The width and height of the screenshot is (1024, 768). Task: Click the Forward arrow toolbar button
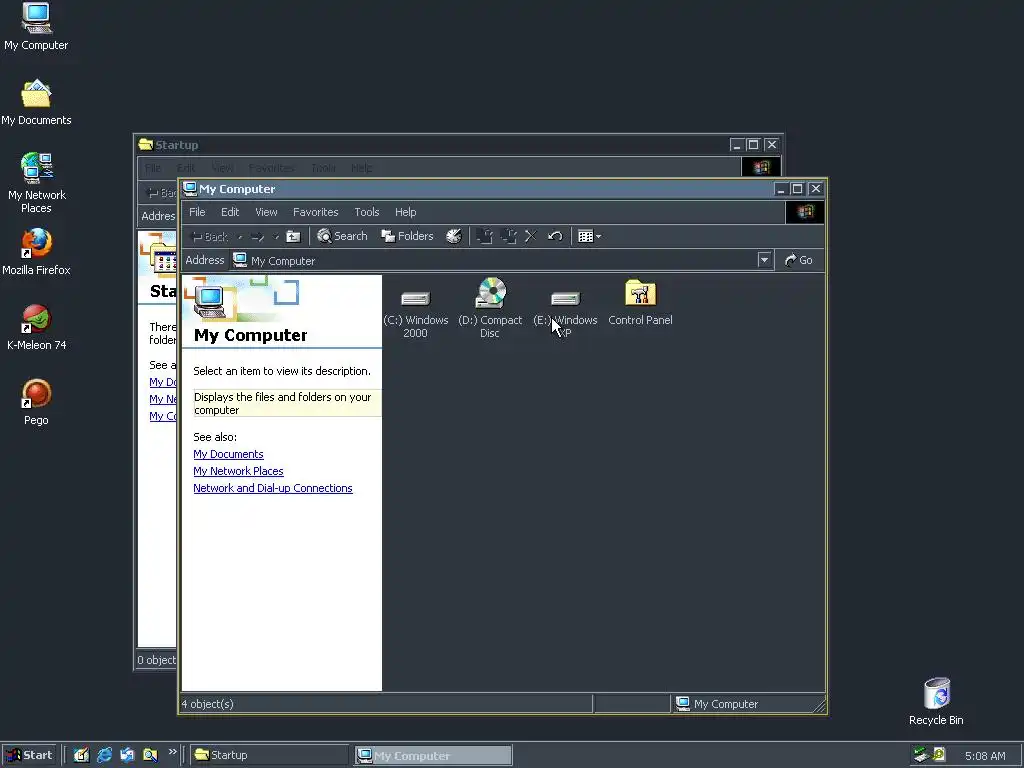click(257, 236)
